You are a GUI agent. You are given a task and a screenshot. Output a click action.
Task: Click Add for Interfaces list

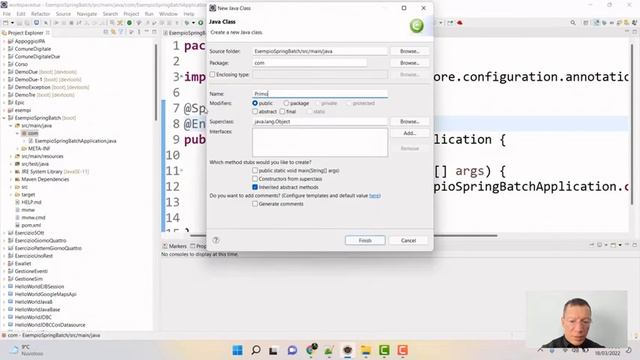(409, 133)
